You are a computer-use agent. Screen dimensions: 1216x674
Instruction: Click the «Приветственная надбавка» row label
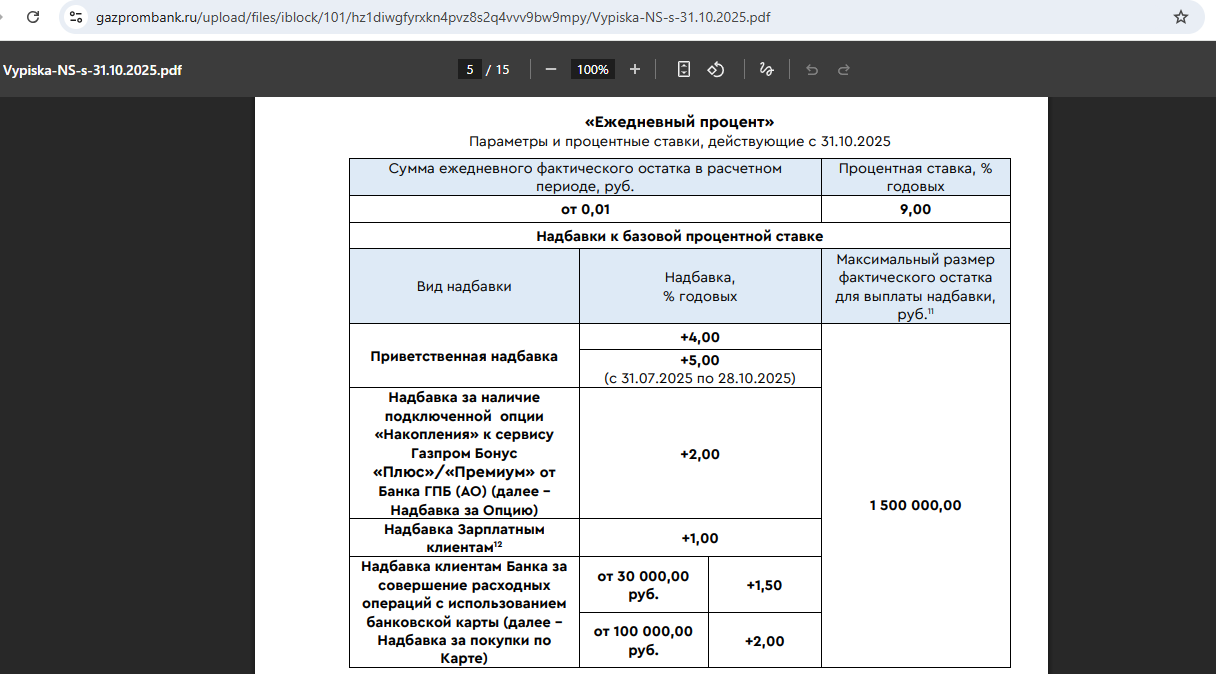tap(464, 356)
